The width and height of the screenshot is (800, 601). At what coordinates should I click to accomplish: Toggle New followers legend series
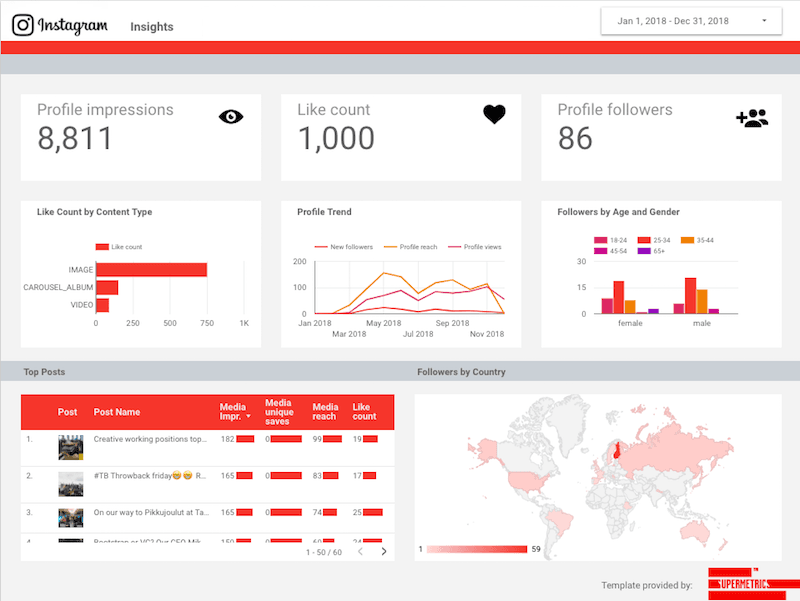pos(344,247)
